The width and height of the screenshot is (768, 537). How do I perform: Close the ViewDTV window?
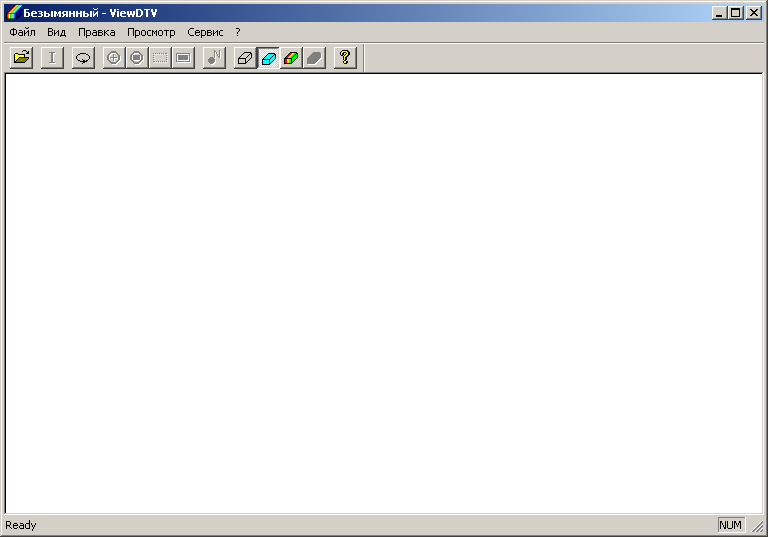754,13
